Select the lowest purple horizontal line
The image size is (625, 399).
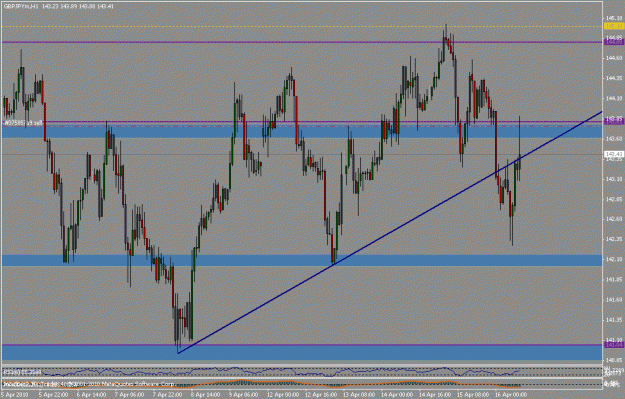tap(302, 345)
